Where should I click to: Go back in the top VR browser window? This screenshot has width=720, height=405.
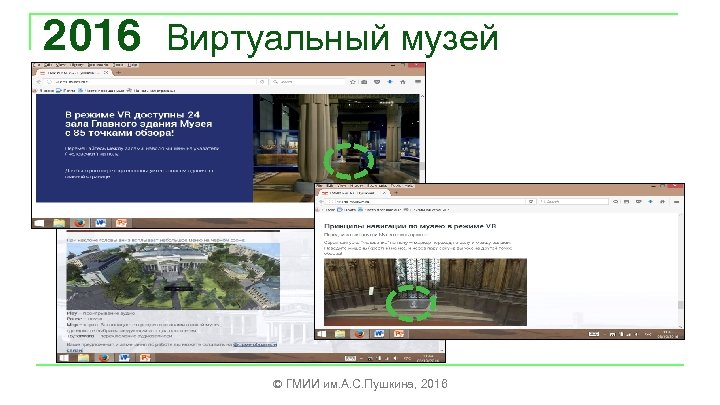point(39,82)
